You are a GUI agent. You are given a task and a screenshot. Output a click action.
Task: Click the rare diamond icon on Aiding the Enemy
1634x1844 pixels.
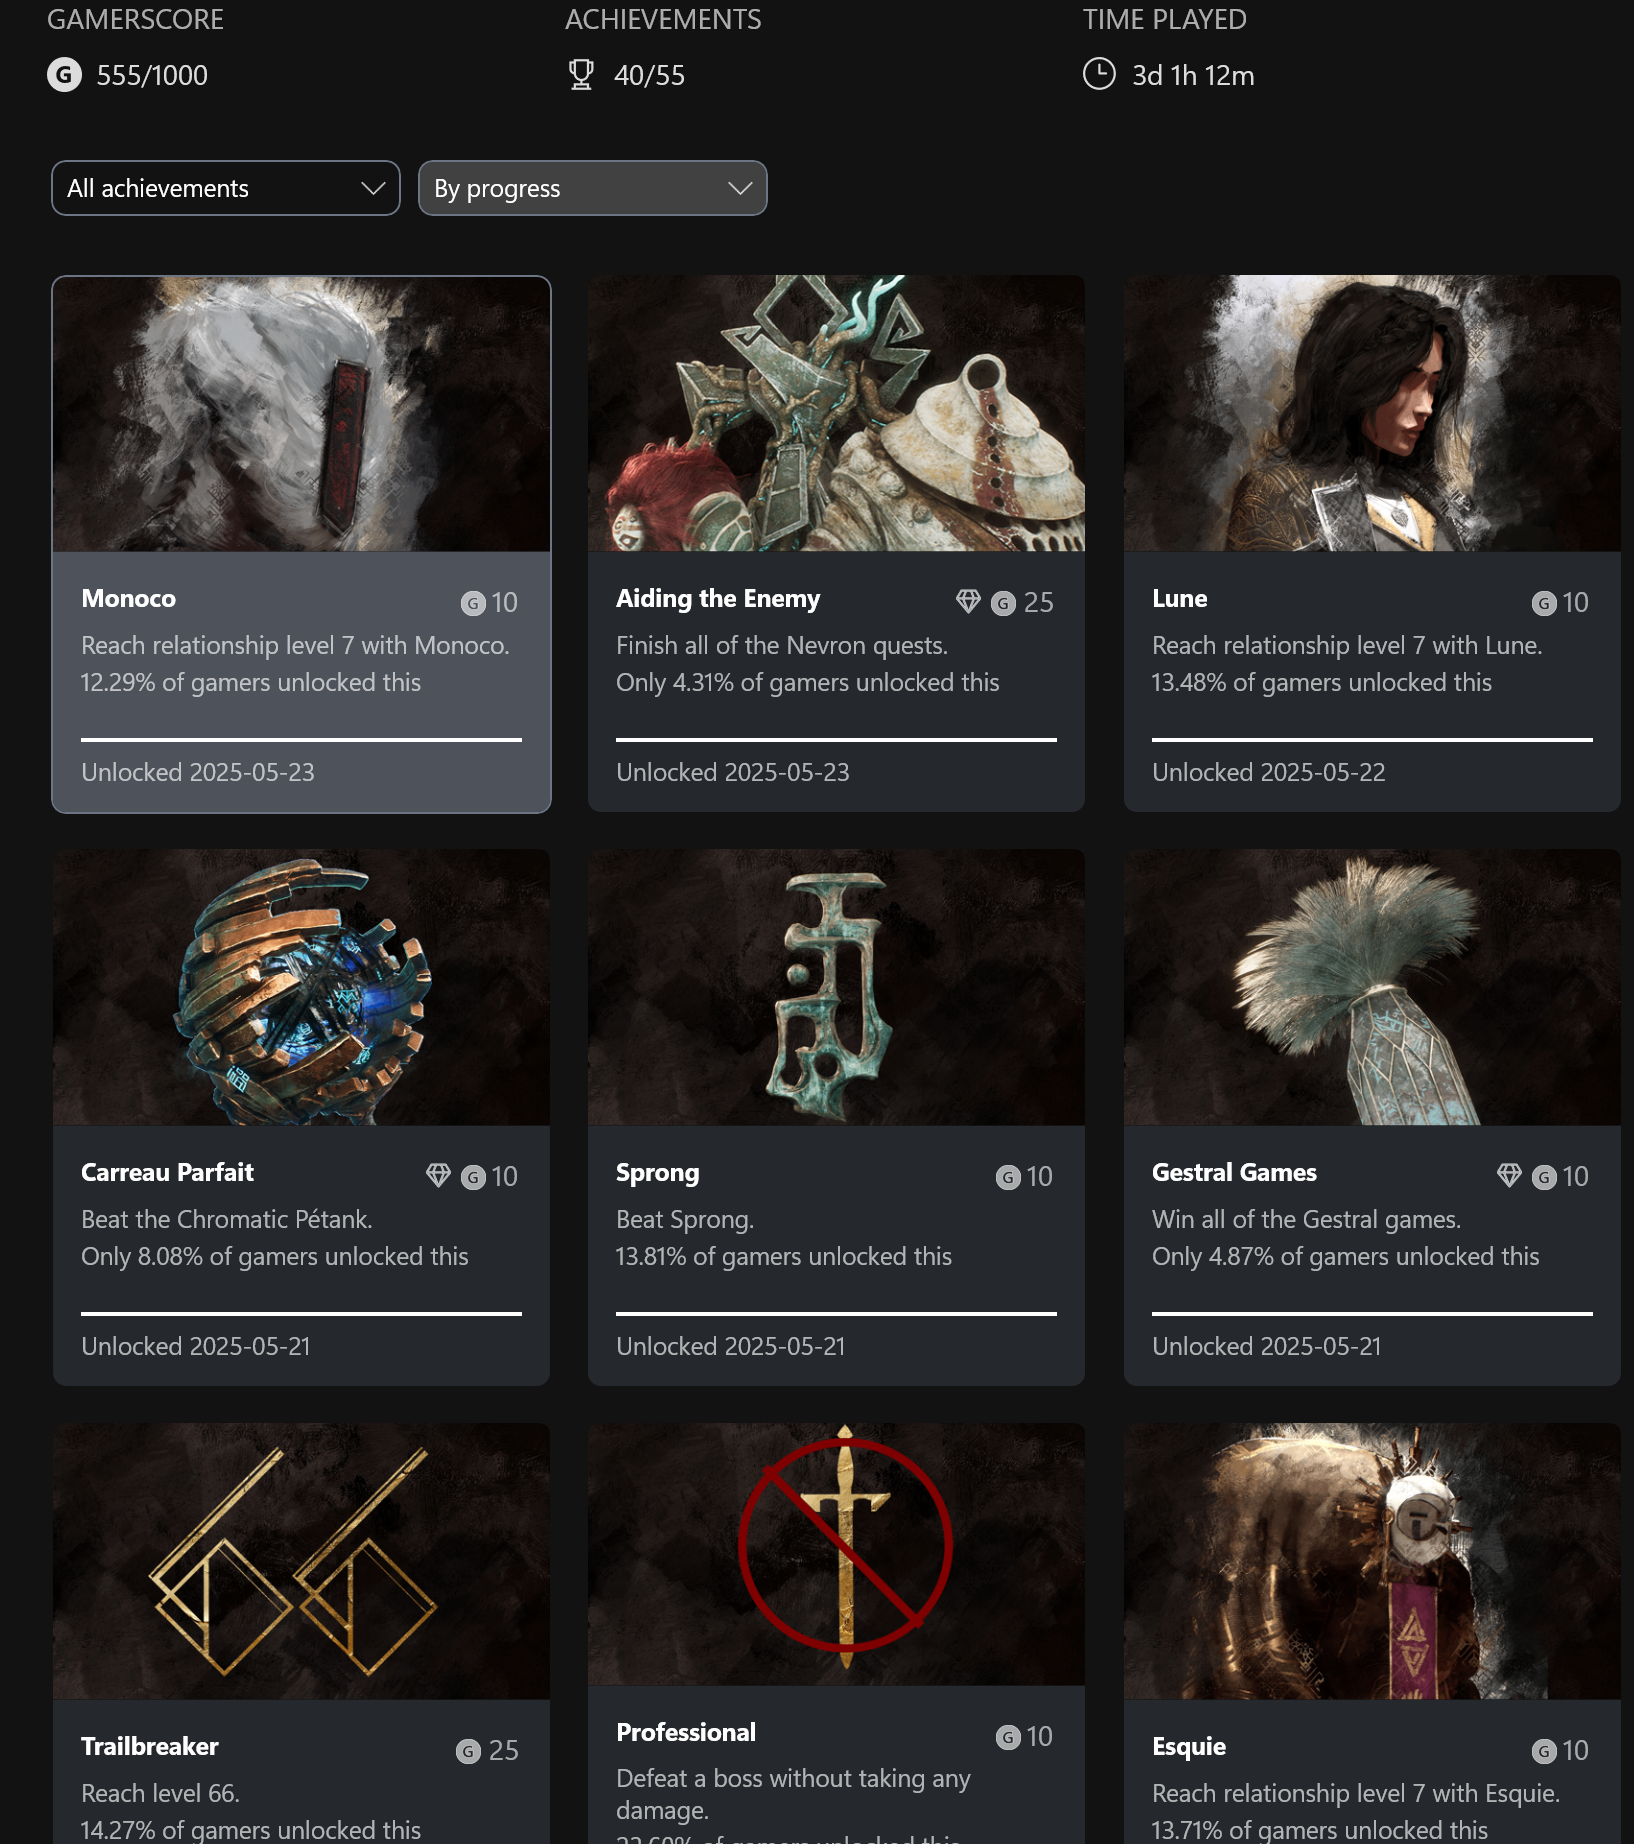(x=968, y=601)
